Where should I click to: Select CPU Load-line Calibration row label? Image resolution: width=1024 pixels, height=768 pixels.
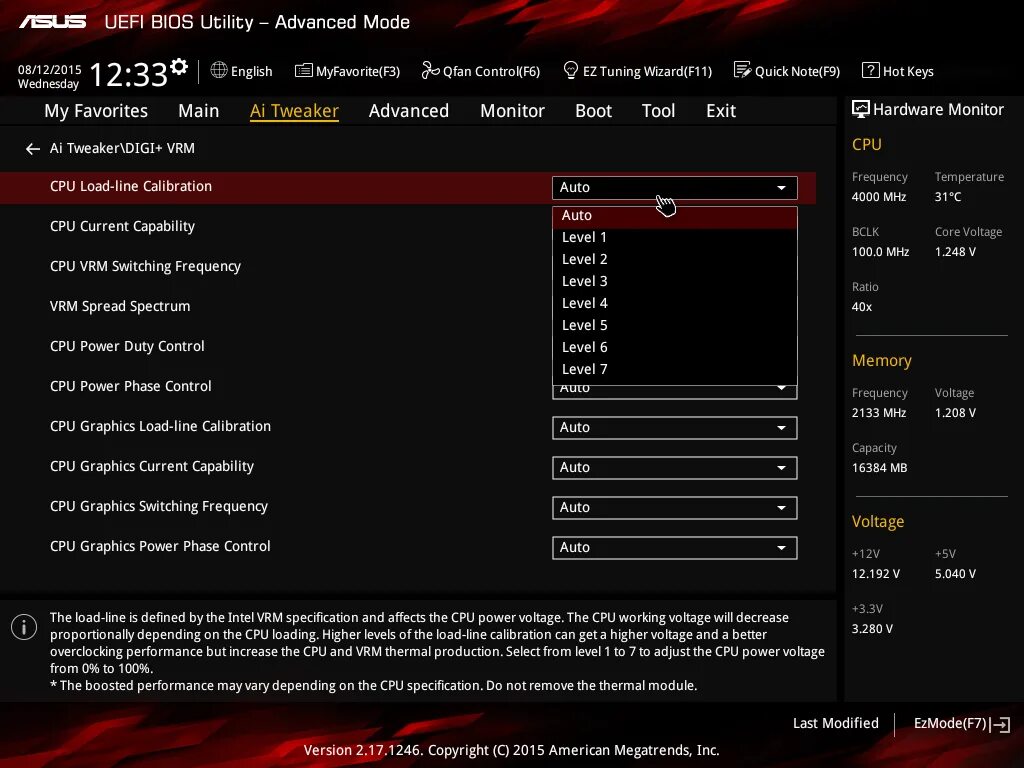131,186
